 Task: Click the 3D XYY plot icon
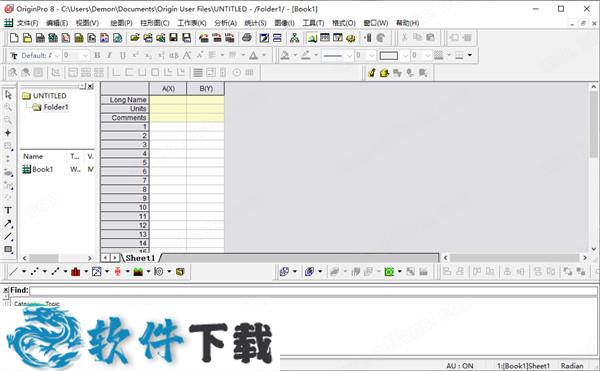284,272
